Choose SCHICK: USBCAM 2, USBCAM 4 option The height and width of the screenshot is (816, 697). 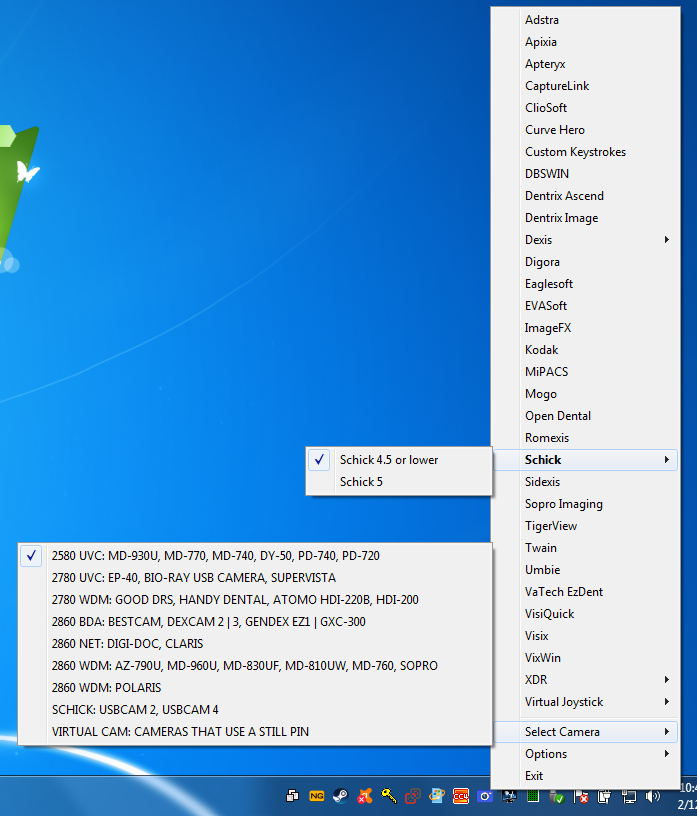click(x=255, y=710)
